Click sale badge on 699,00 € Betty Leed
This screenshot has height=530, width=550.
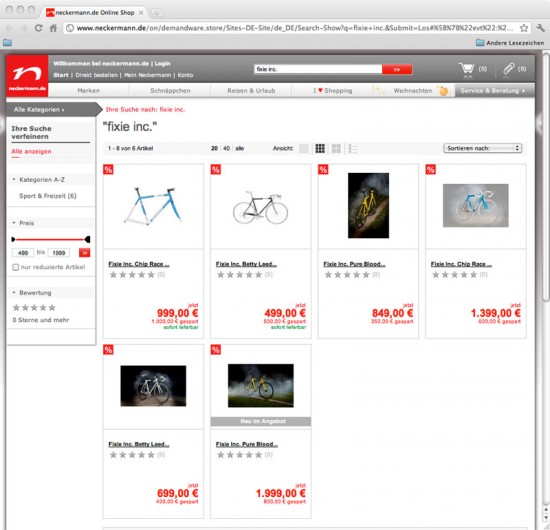tap(108, 350)
